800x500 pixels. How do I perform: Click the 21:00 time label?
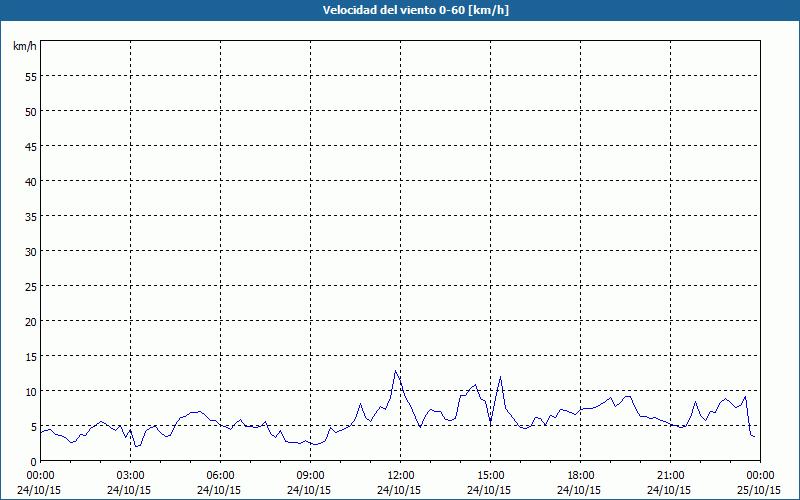(670, 476)
